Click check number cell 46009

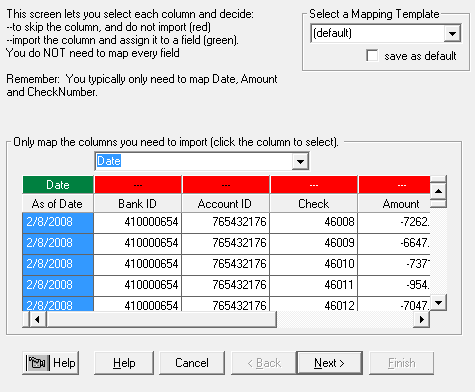tap(314, 243)
